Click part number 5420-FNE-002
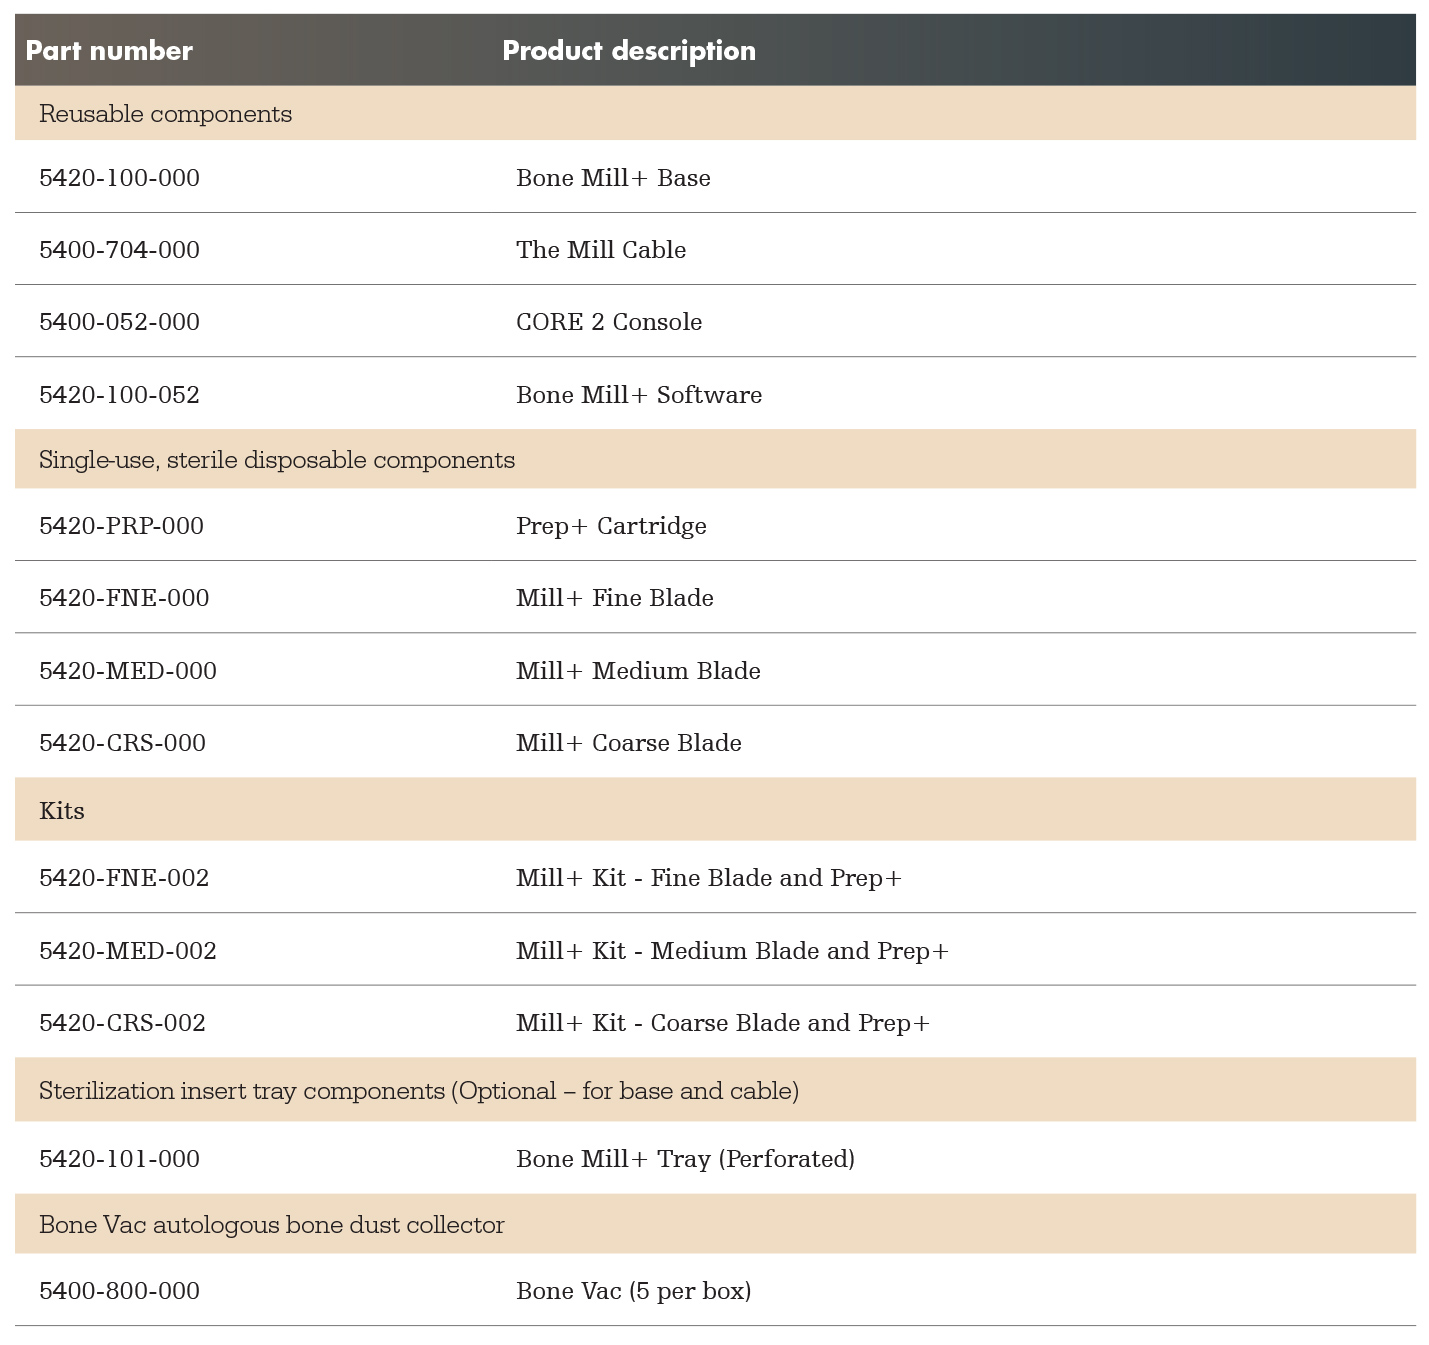The height and width of the screenshot is (1345, 1429). pyautogui.click(x=125, y=878)
